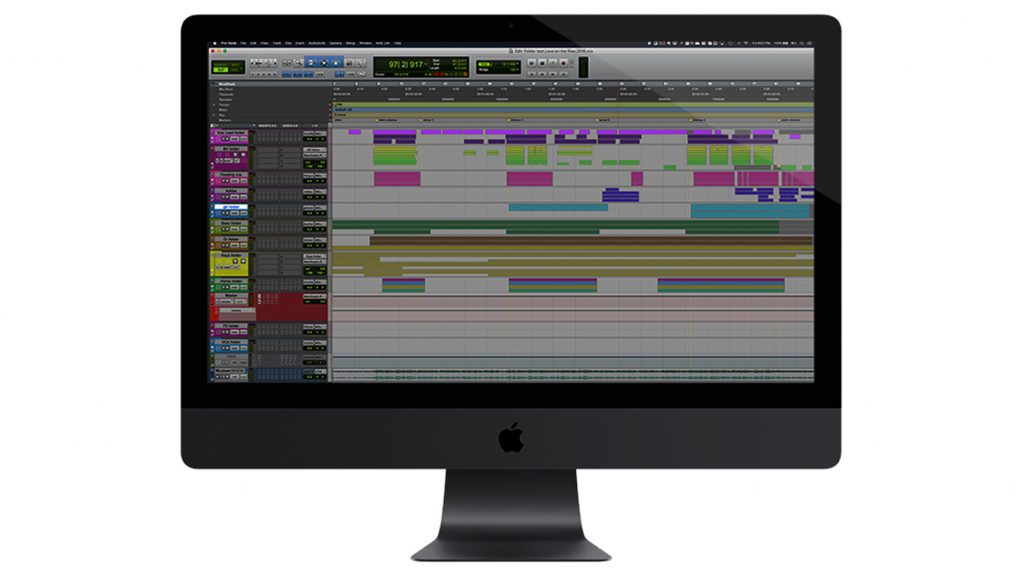Solo the yellow Keys folder track

coord(235,261)
